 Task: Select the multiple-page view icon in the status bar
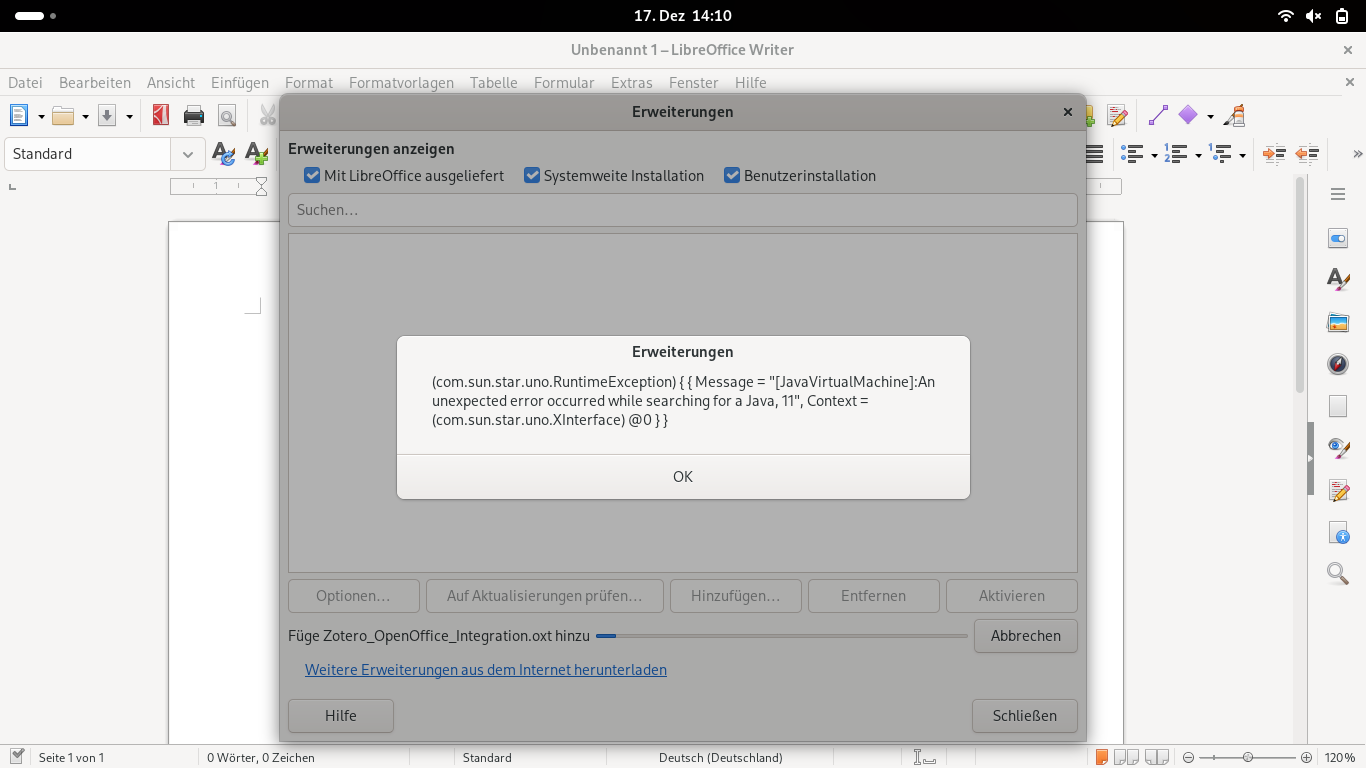point(1127,757)
